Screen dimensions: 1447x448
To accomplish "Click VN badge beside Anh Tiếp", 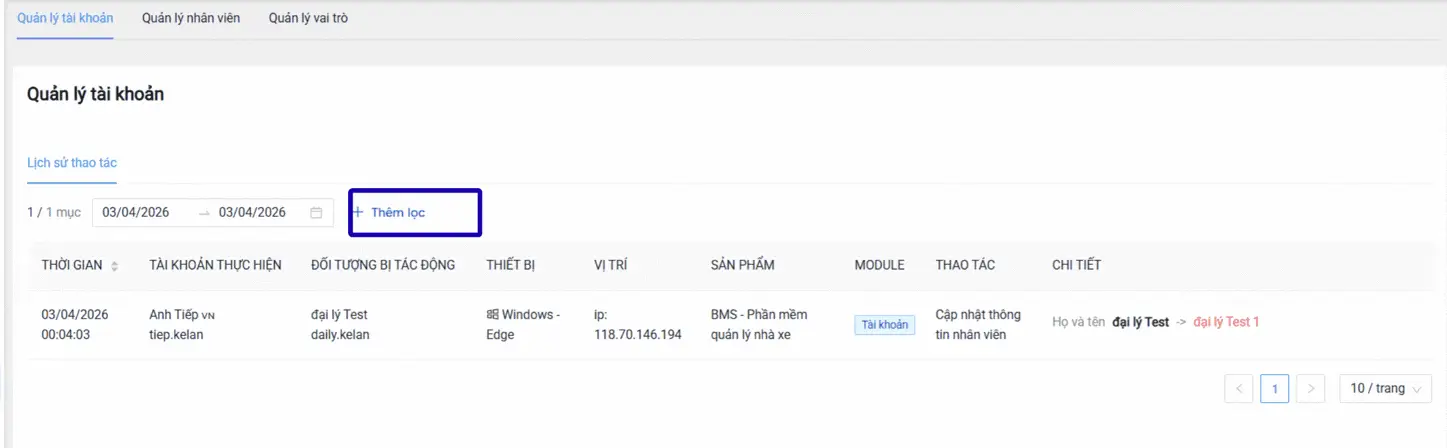I will 208,316.
